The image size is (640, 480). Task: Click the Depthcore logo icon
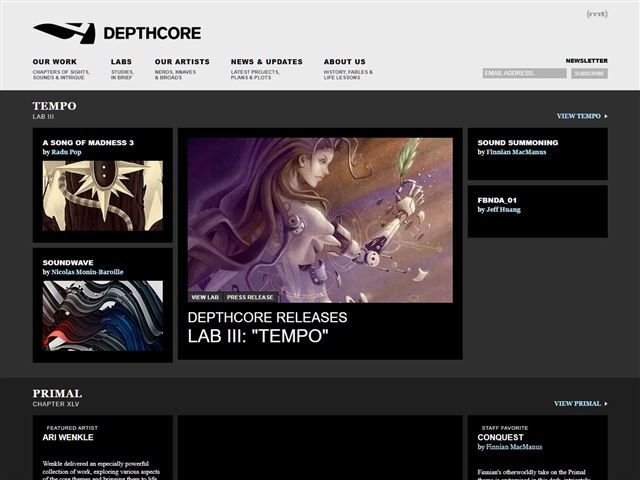[64, 33]
